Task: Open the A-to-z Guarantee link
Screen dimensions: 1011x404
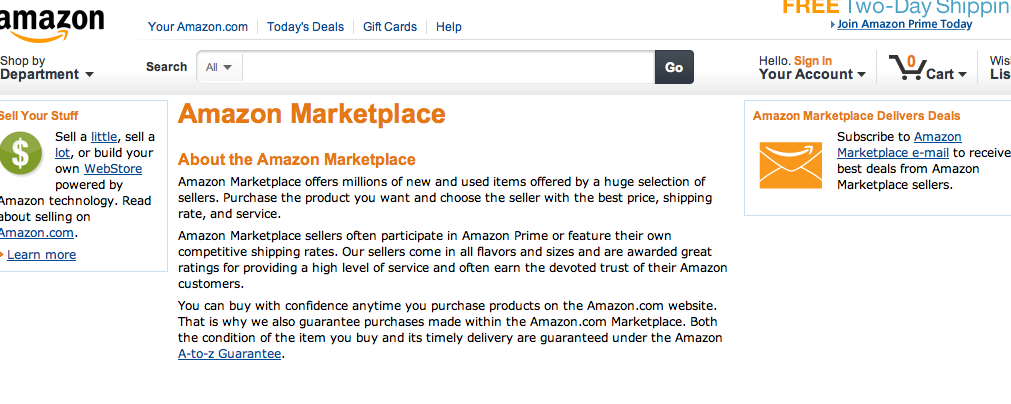Action: (229, 354)
